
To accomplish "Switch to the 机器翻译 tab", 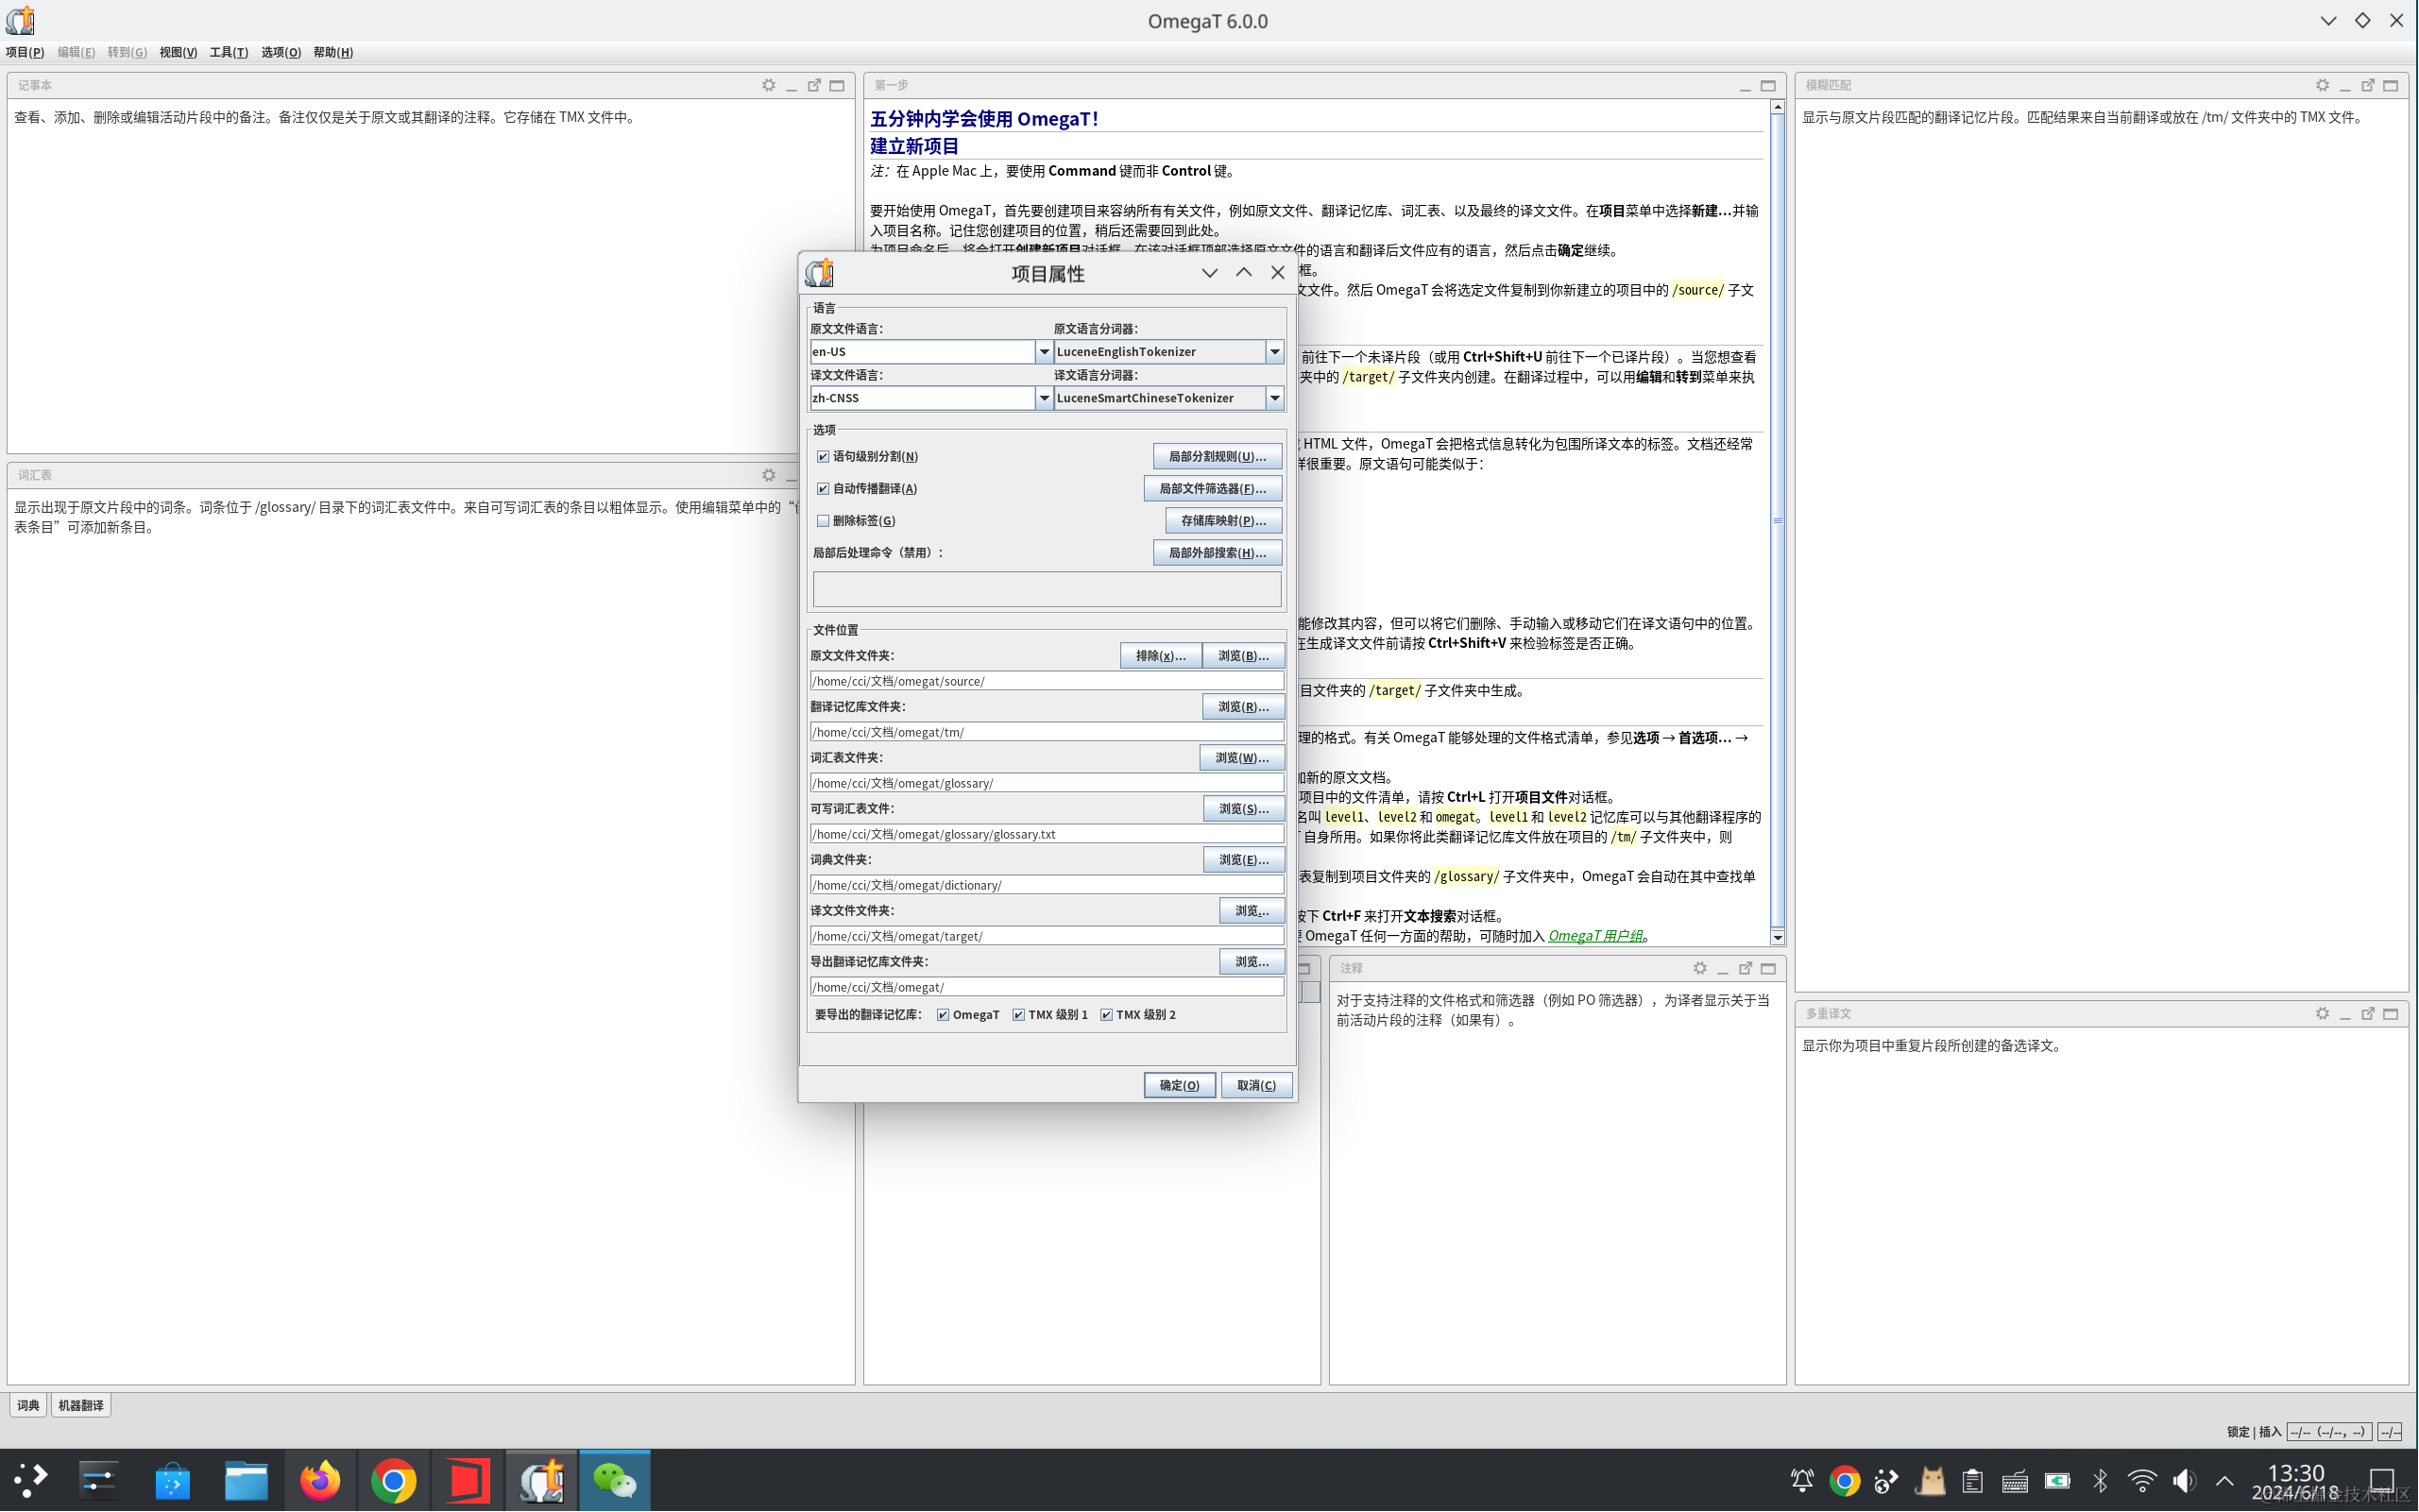I will 80,1405.
